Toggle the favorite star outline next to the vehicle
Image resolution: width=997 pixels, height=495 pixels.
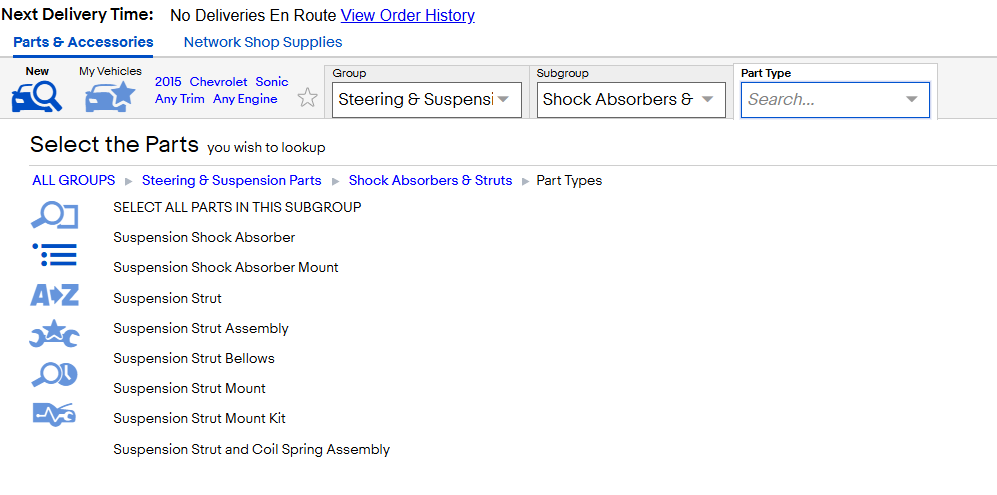pos(308,98)
